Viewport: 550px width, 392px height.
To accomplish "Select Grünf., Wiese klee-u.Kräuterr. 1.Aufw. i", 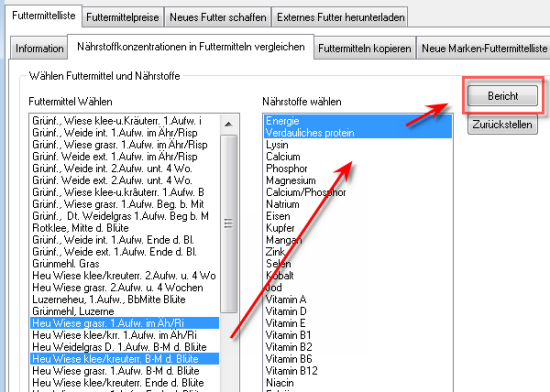I will pos(125,121).
